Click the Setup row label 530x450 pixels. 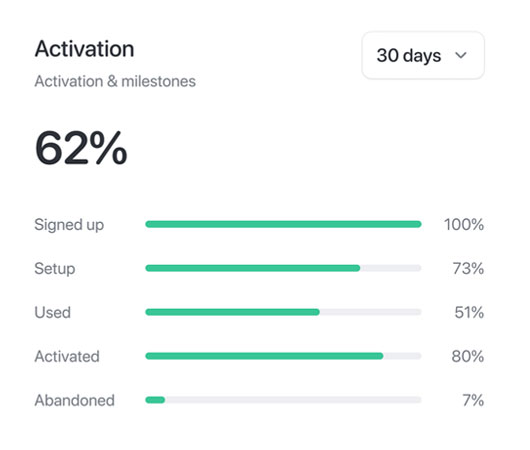(55, 269)
